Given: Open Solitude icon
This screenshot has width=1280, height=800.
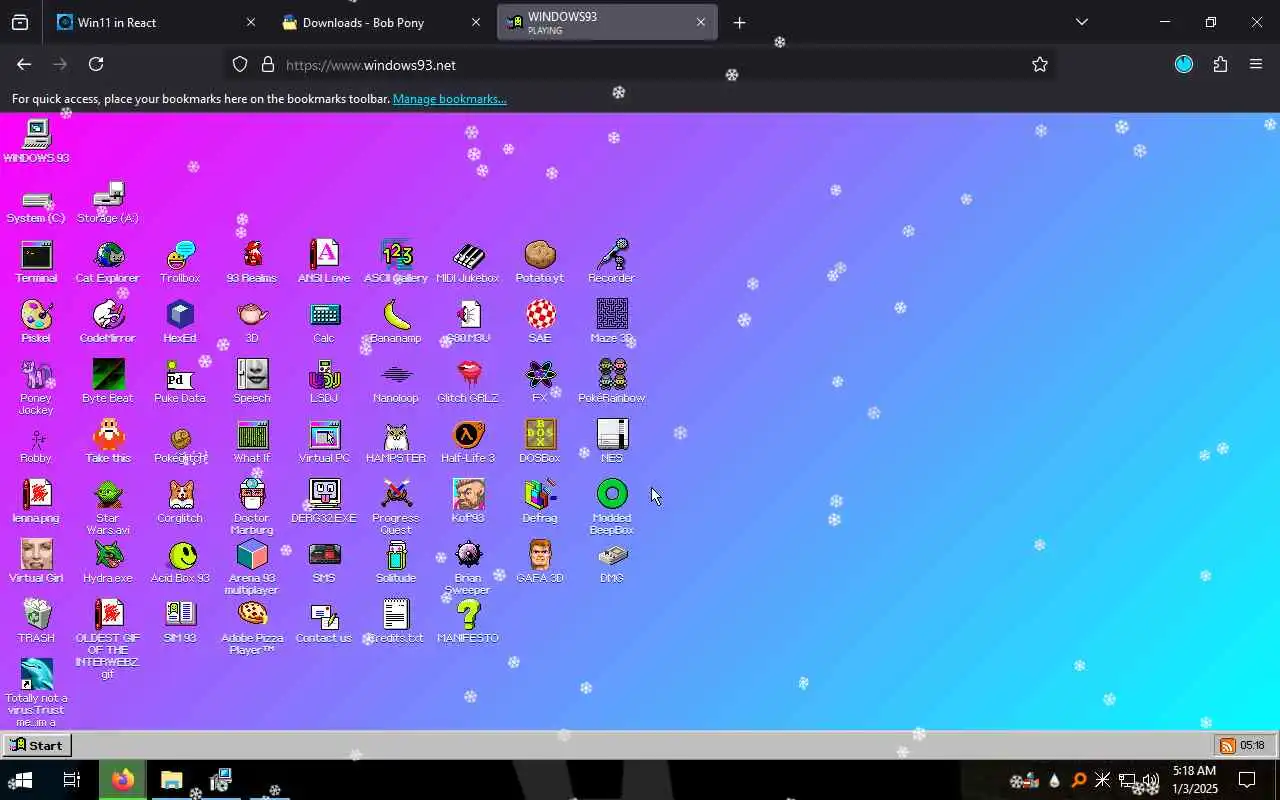Looking at the screenshot, I should 396,562.
